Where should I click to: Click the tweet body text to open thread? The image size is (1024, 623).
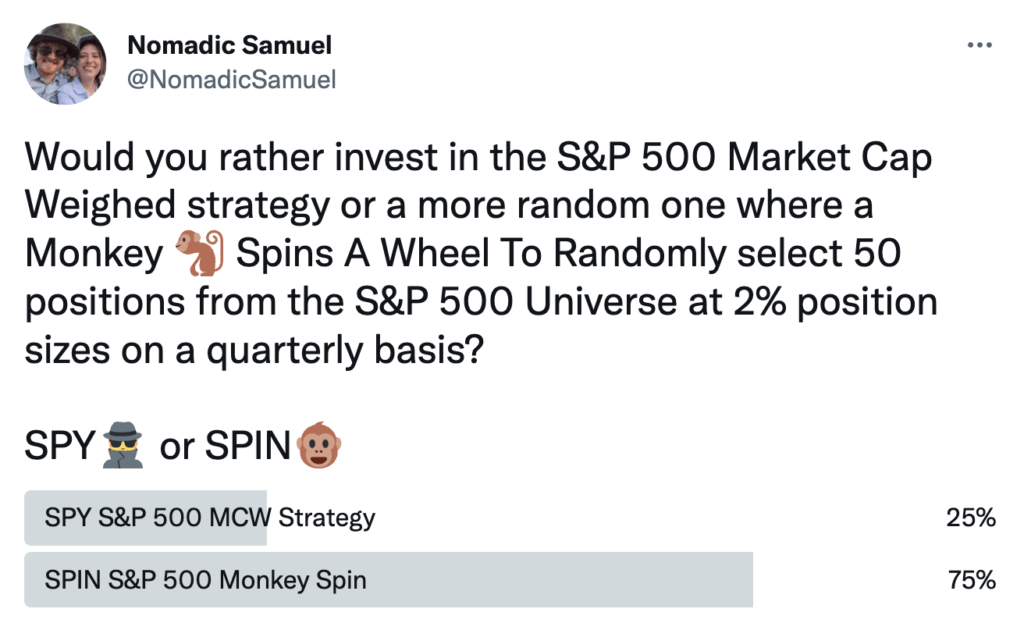(x=480, y=250)
